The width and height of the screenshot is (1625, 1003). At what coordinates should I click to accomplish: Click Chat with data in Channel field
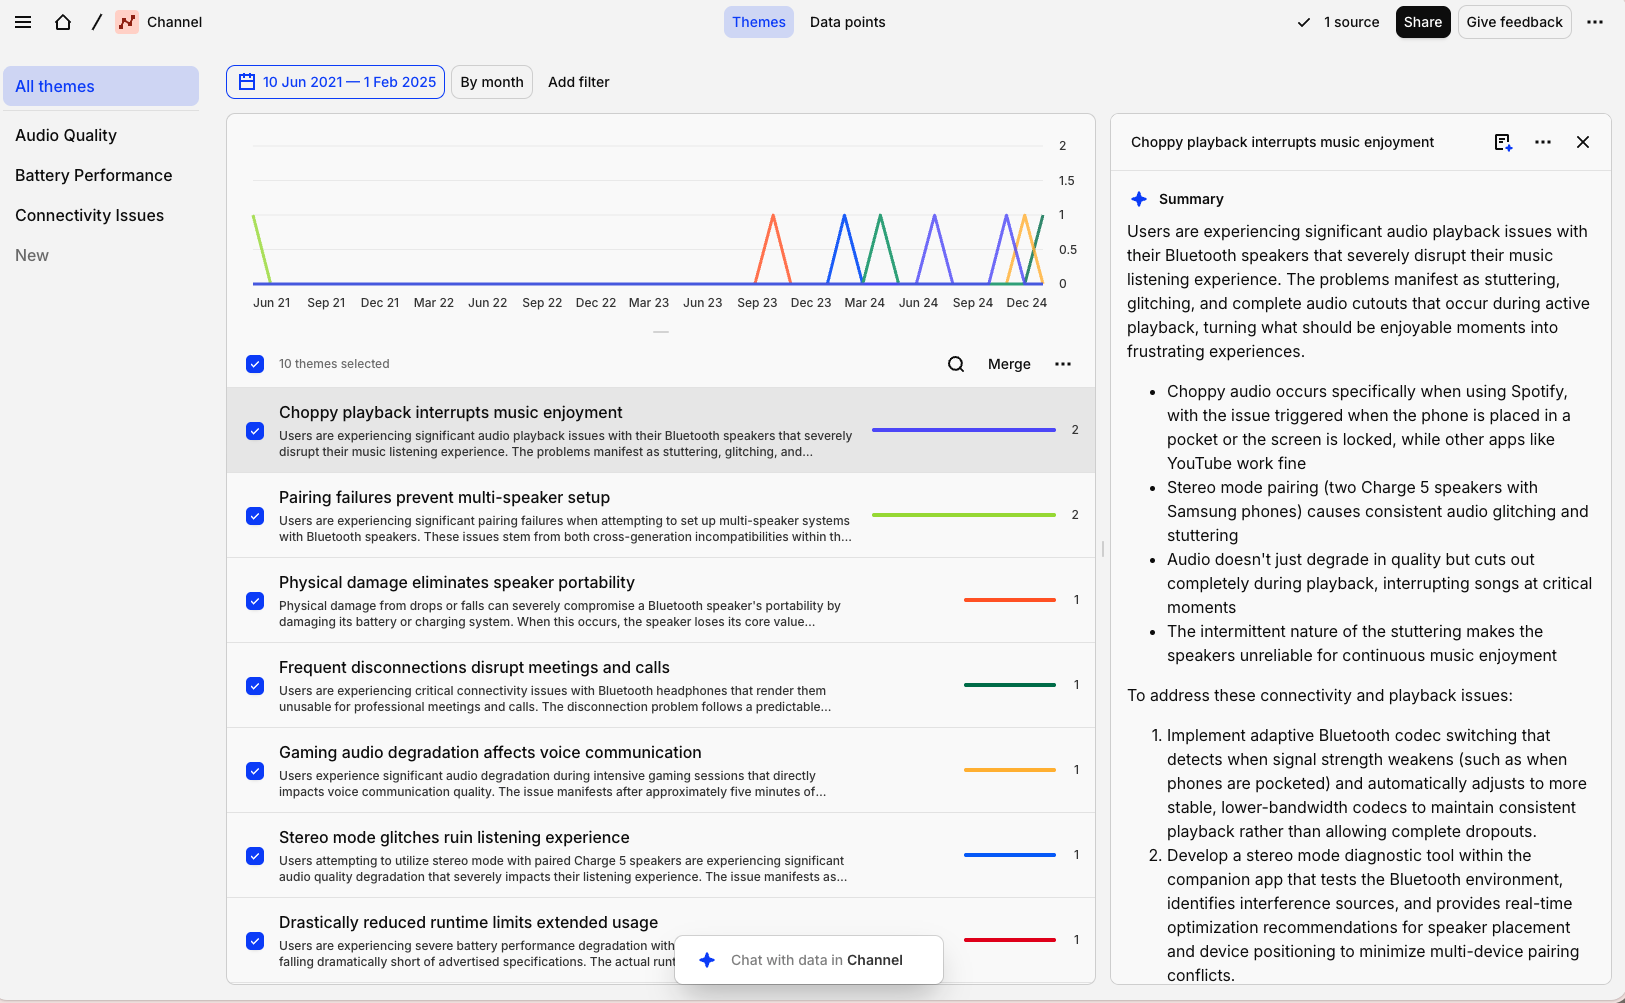[x=809, y=960]
